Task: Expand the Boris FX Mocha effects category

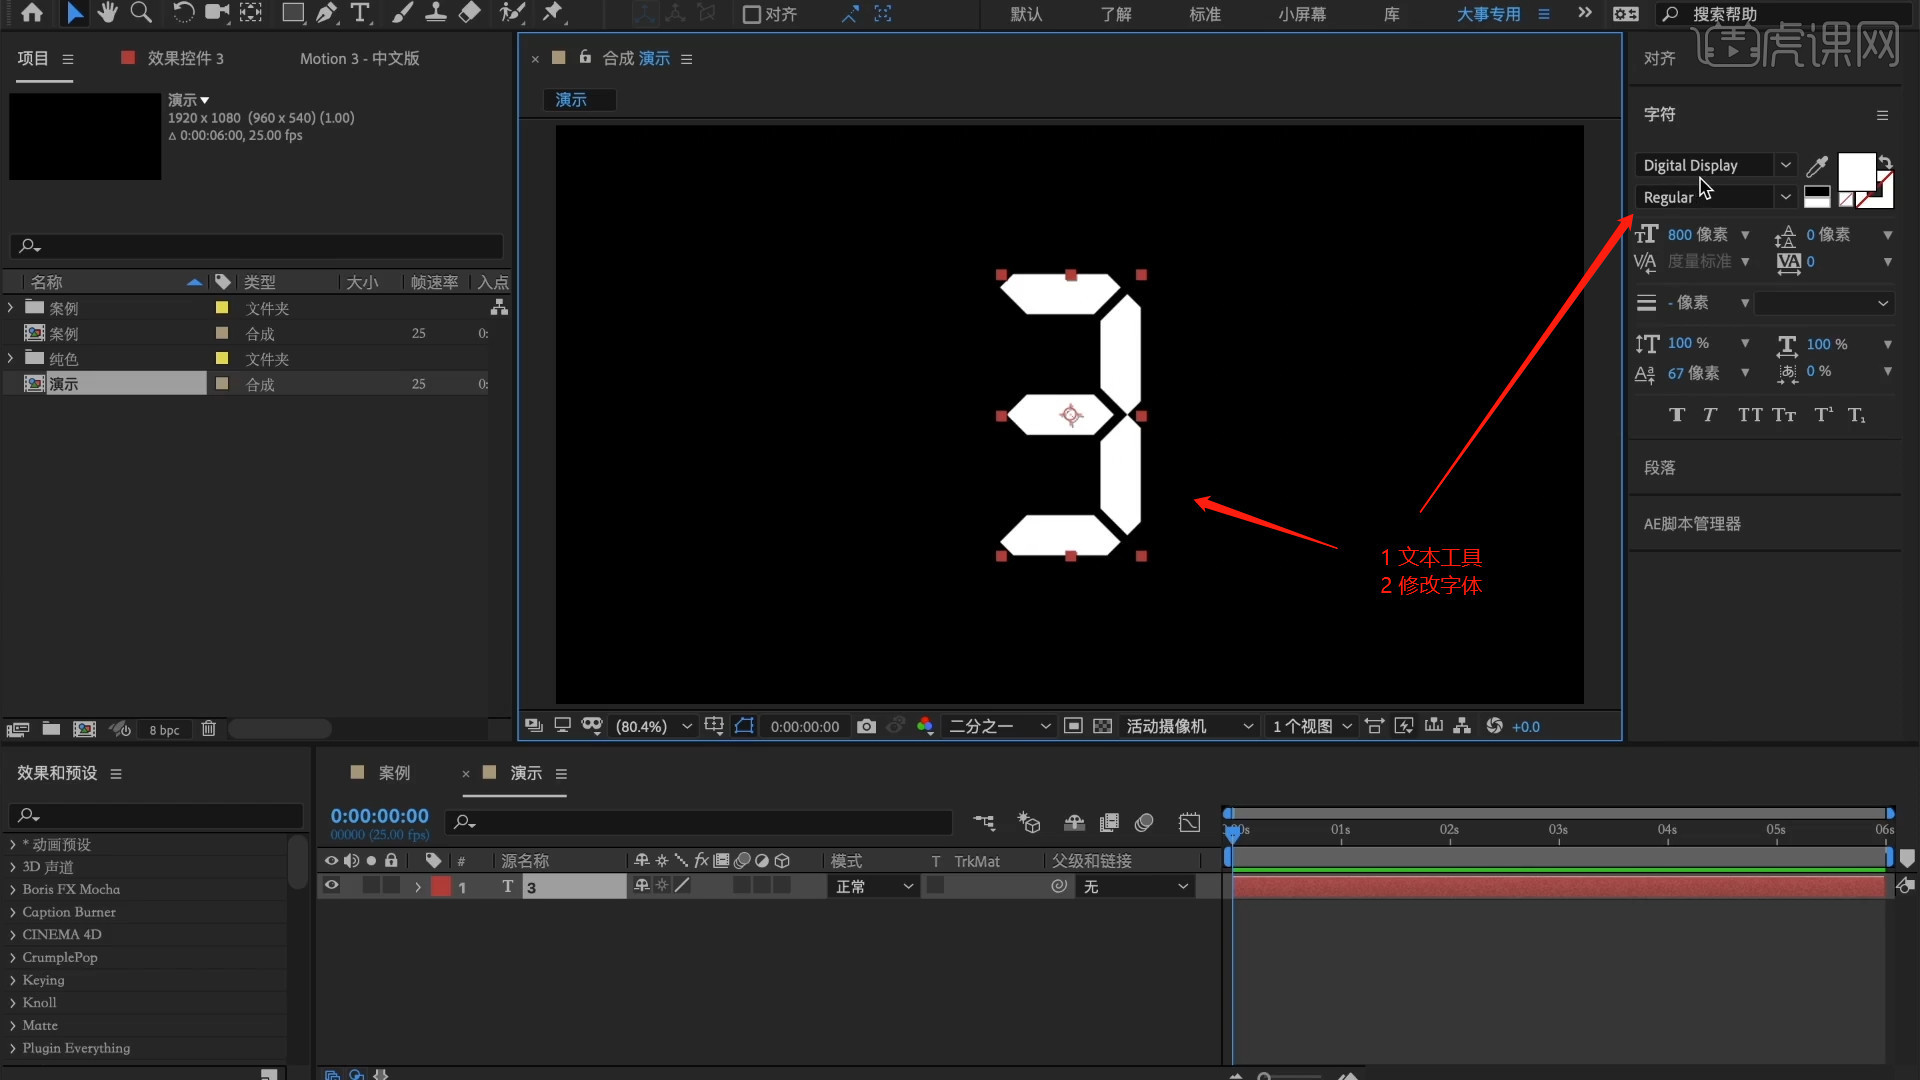Action: (13, 889)
